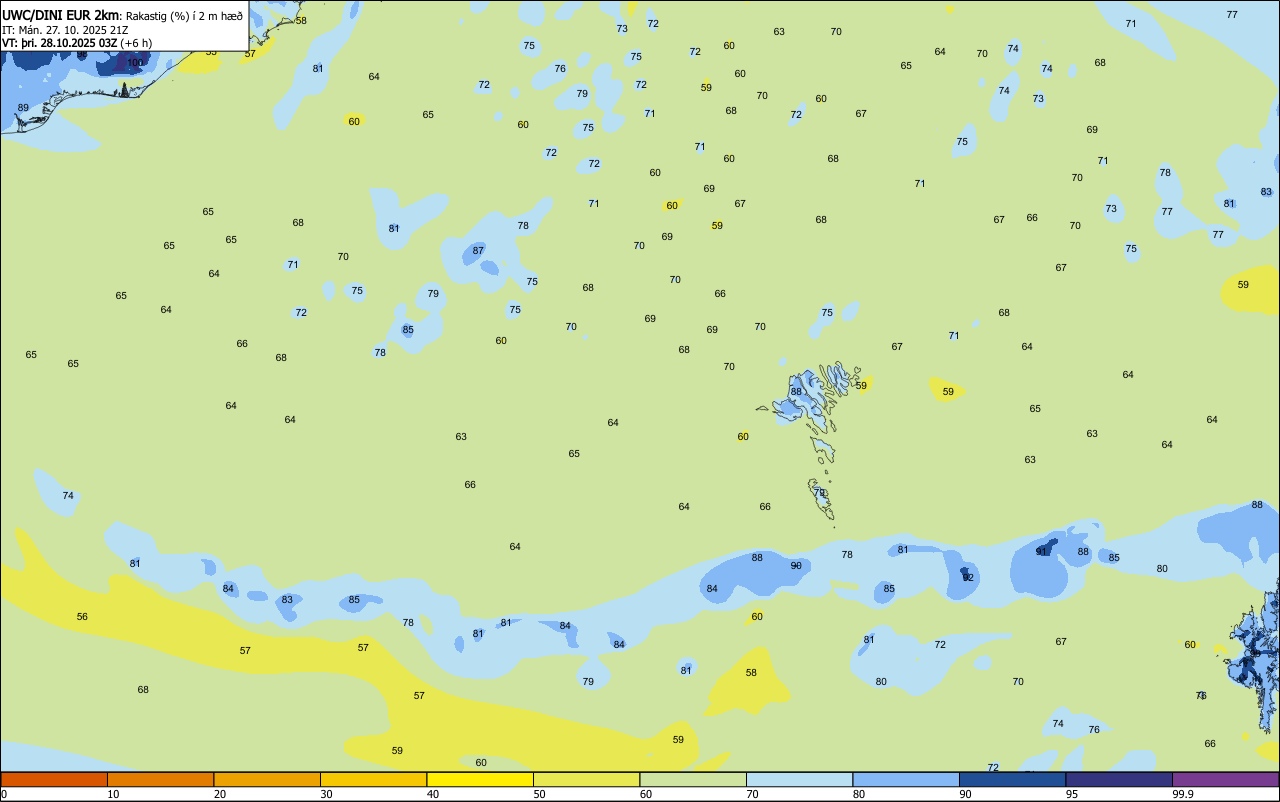Image resolution: width=1280 pixels, height=802 pixels.
Task: Click the '40' tick label on the color scale
Action: click(433, 794)
